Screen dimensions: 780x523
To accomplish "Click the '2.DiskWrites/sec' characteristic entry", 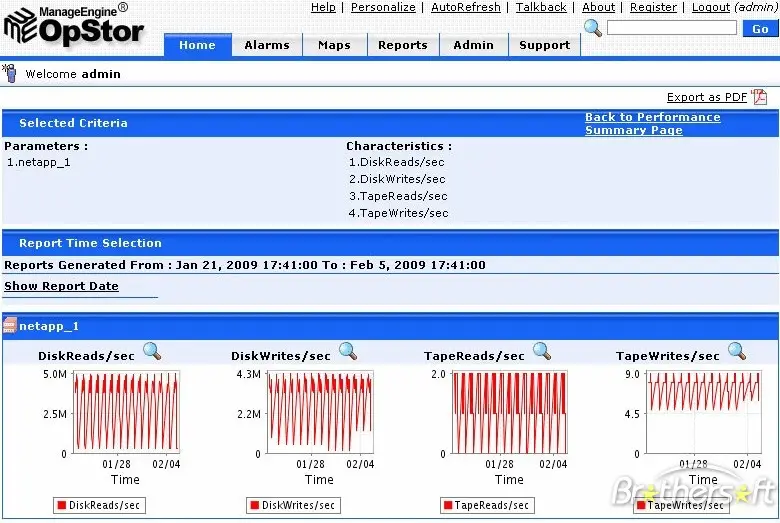I will click(x=397, y=179).
